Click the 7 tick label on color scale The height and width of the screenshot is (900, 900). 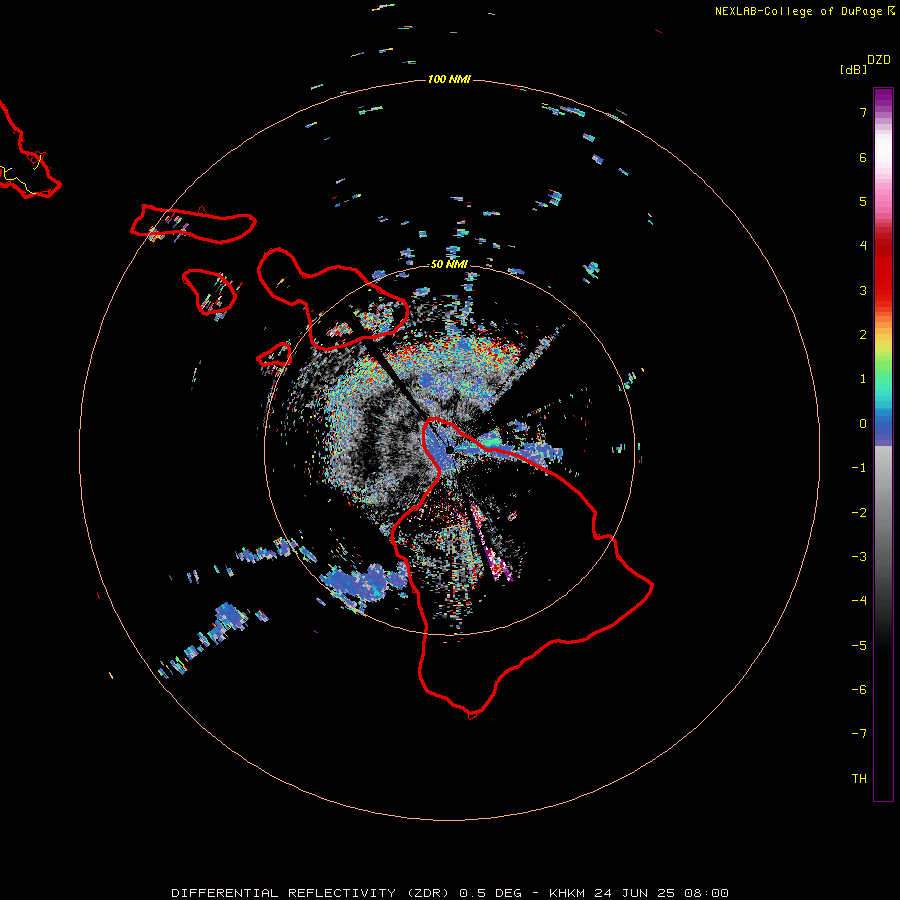(863, 112)
